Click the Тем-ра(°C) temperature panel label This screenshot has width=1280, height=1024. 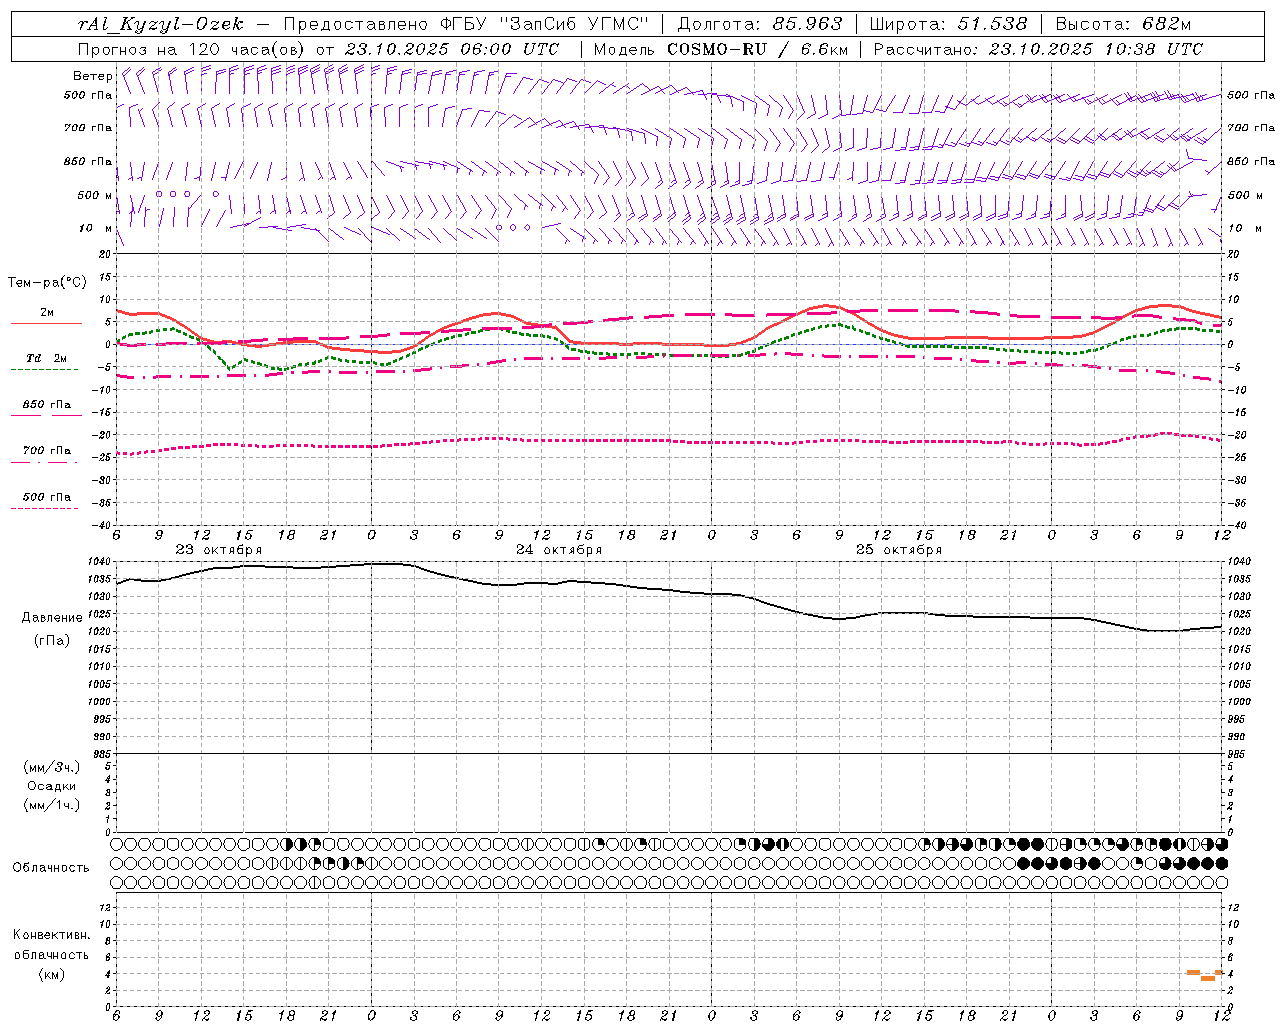tap(47, 283)
